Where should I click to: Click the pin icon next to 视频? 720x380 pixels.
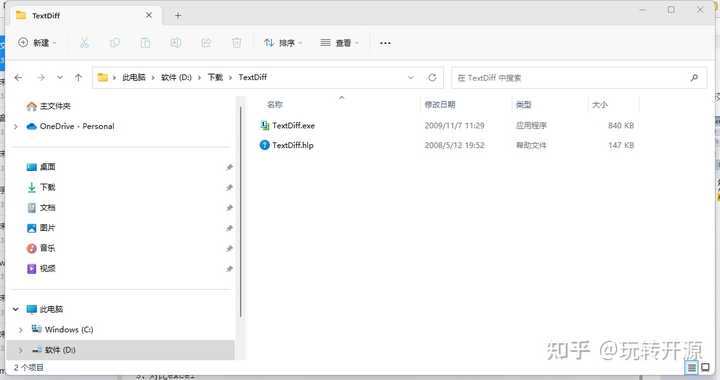point(229,268)
